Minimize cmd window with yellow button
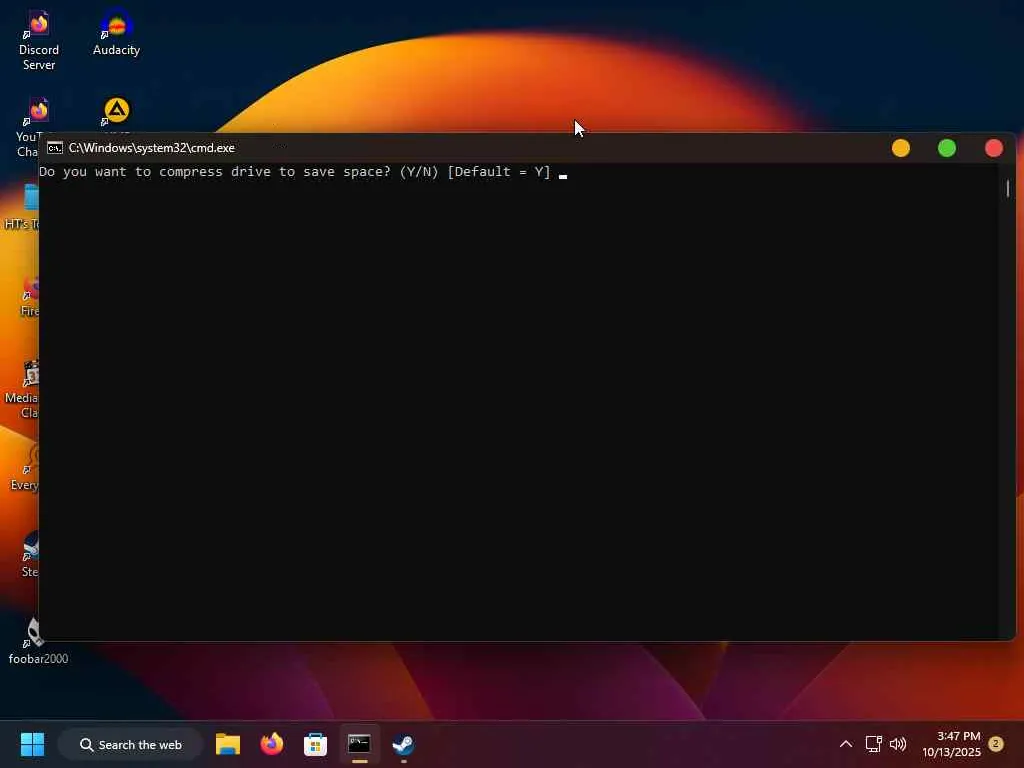This screenshot has height=768, width=1024. (901, 148)
